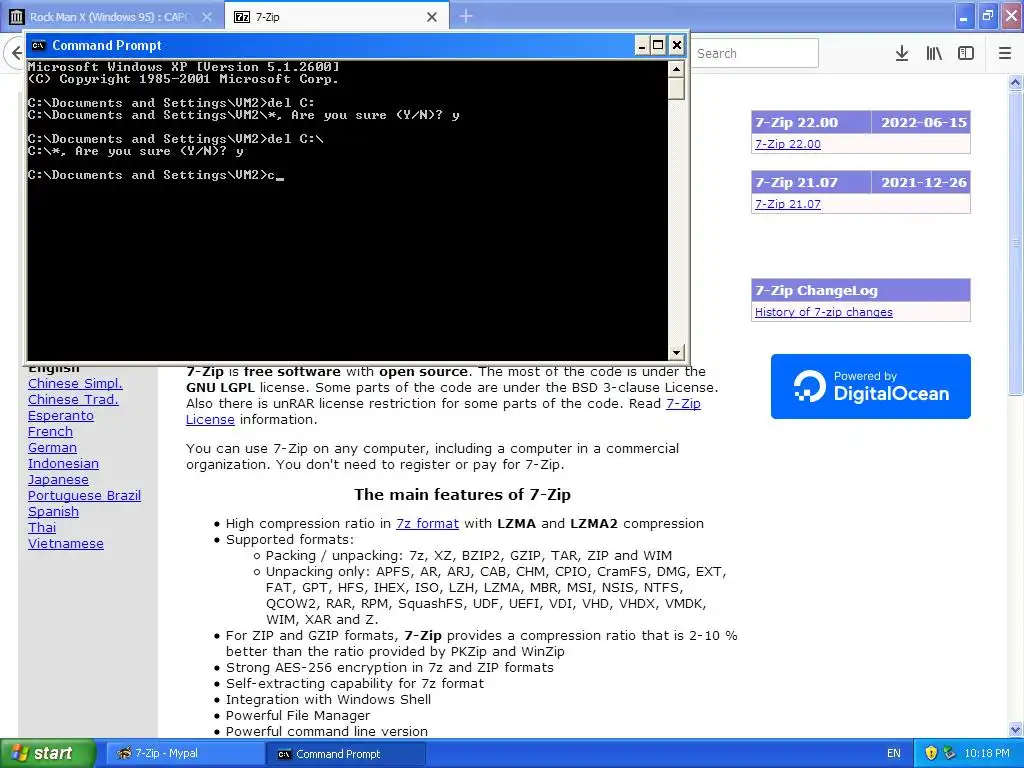Click the 2022-06-15 date cell

click(x=922, y=122)
